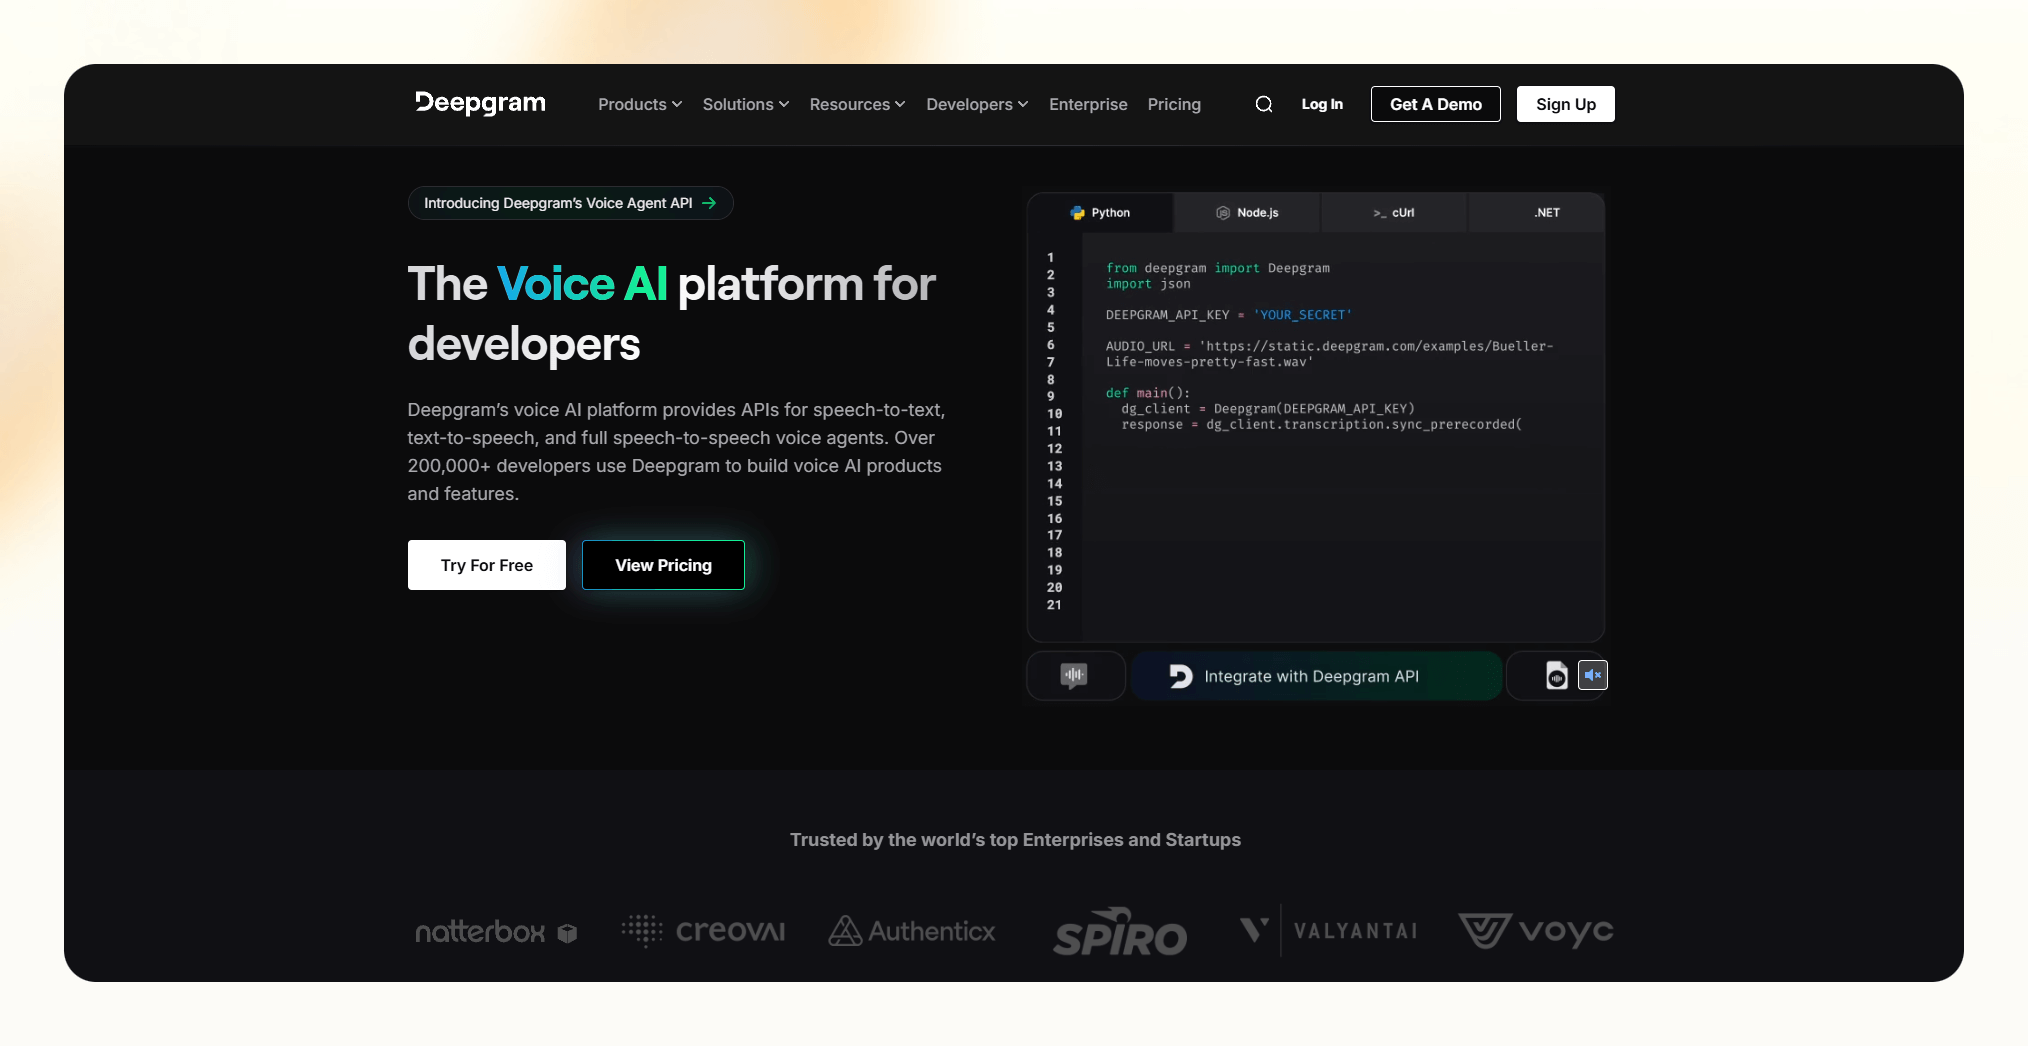Click the SPIRO customer logo
Viewport: 2028px width, 1046px height.
1120,931
